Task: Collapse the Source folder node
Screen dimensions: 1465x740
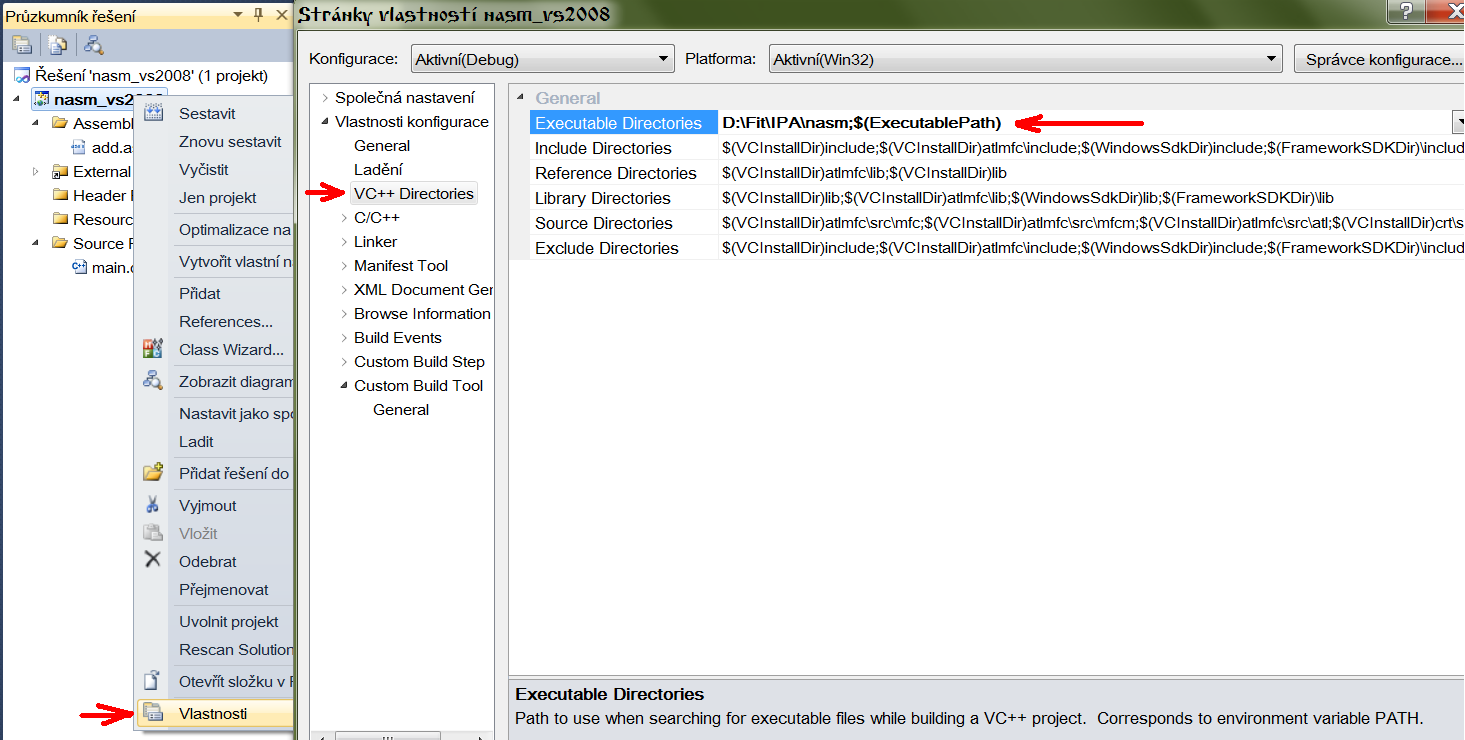Action: click(36, 243)
